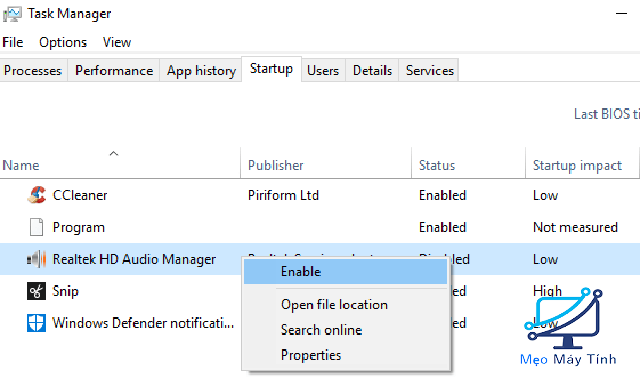
Task: Switch to the Details tab
Action: pos(372,71)
